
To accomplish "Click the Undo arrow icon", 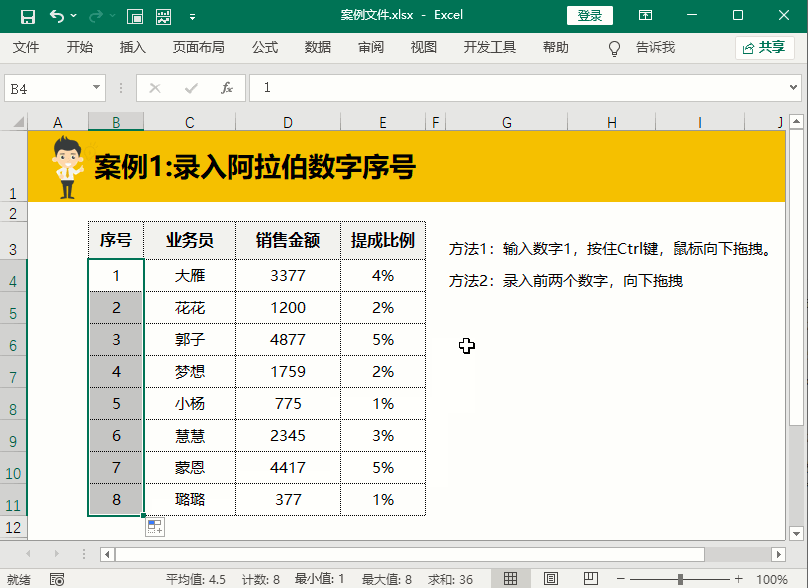I will (x=57, y=16).
